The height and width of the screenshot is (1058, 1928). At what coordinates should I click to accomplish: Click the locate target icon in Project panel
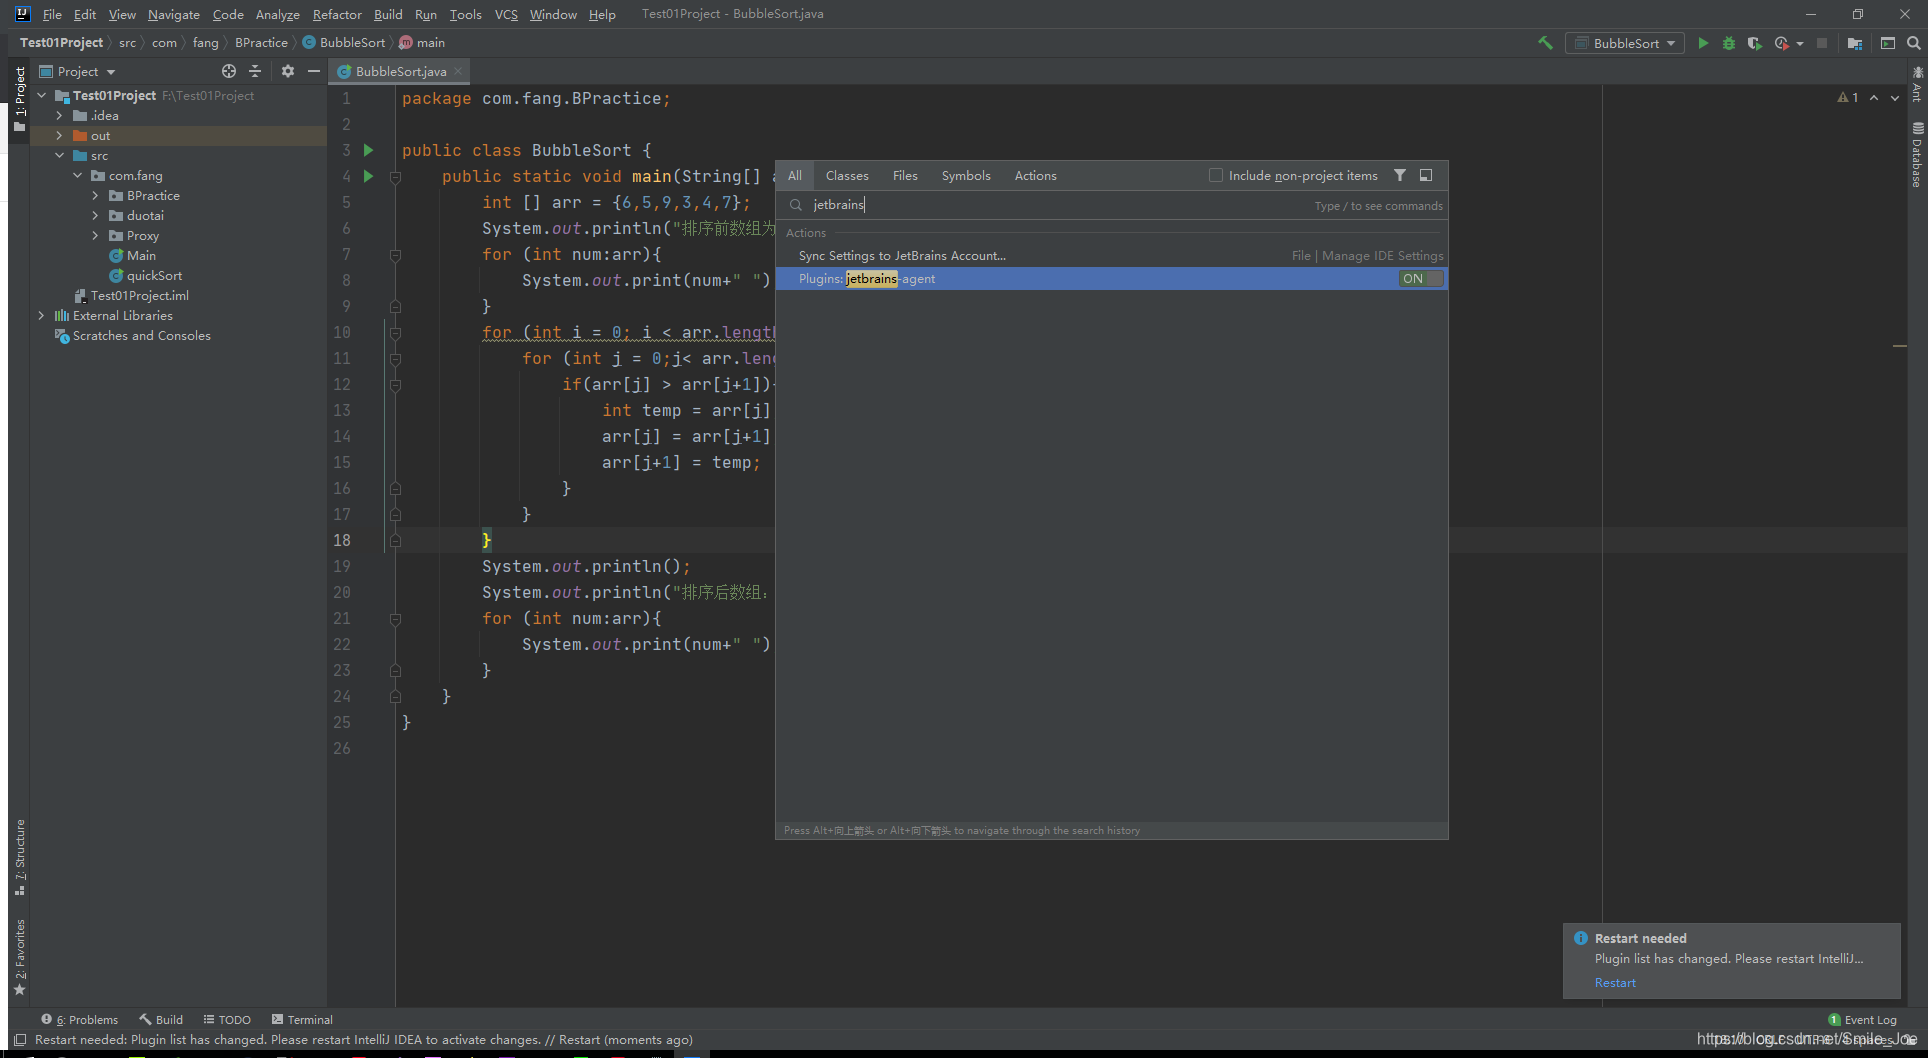coord(229,71)
